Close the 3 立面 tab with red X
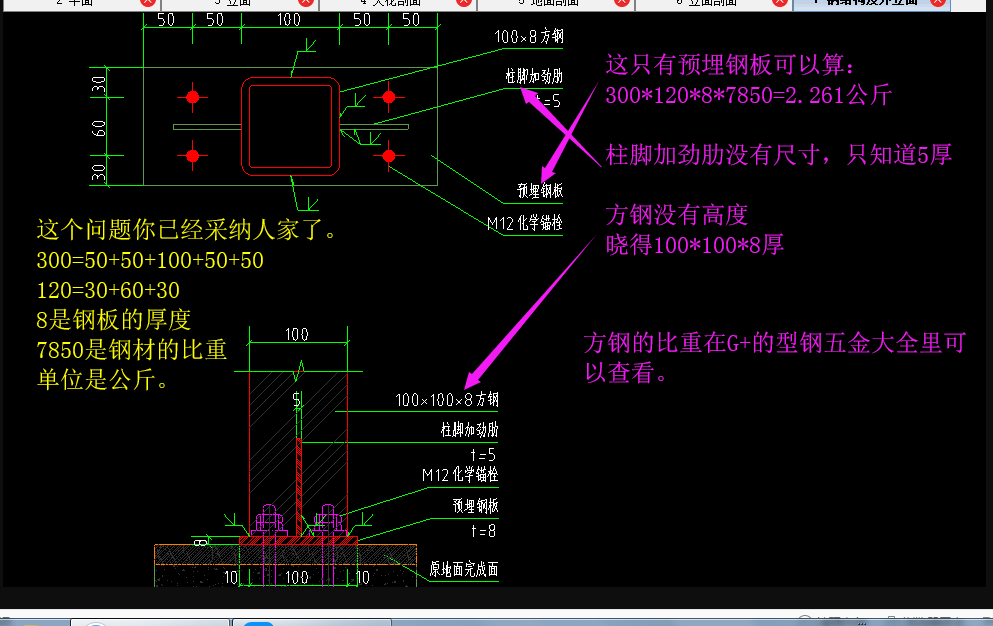The height and width of the screenshot is (626, 993). [306, 3]
